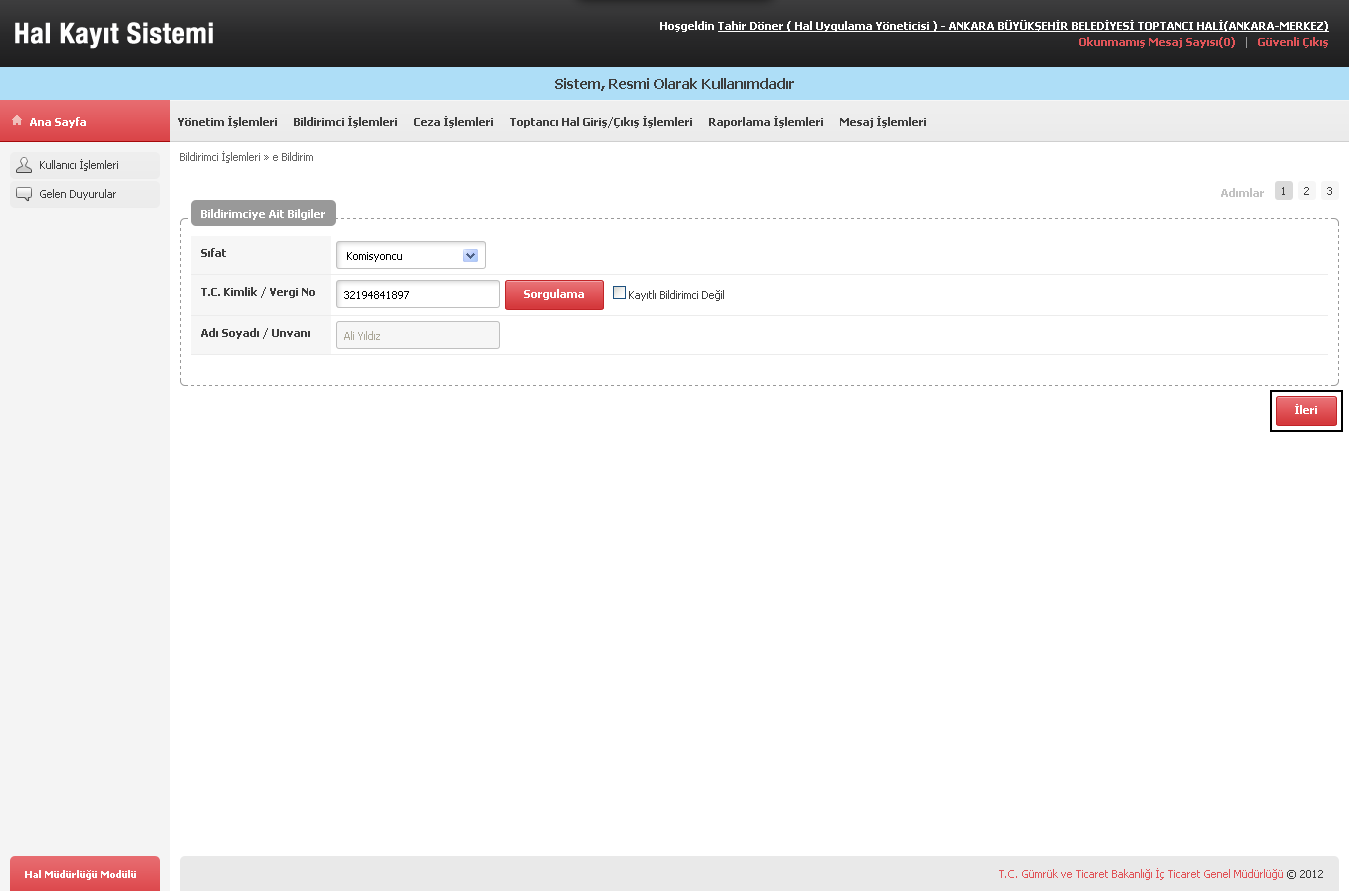Click the Bildirimci İşlemleri » e Bildirim breadcrumb

(x=246, y=158)
